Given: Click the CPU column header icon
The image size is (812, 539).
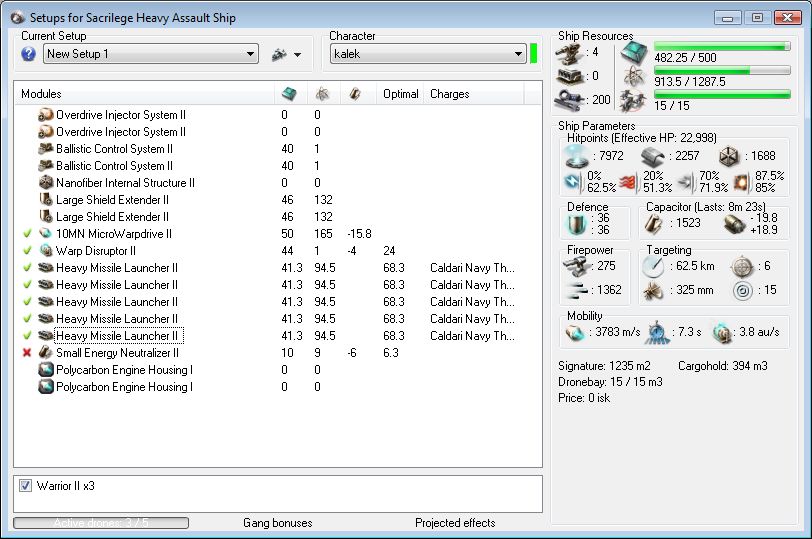Looking at the screenshot, I should [x=288, y=94].
